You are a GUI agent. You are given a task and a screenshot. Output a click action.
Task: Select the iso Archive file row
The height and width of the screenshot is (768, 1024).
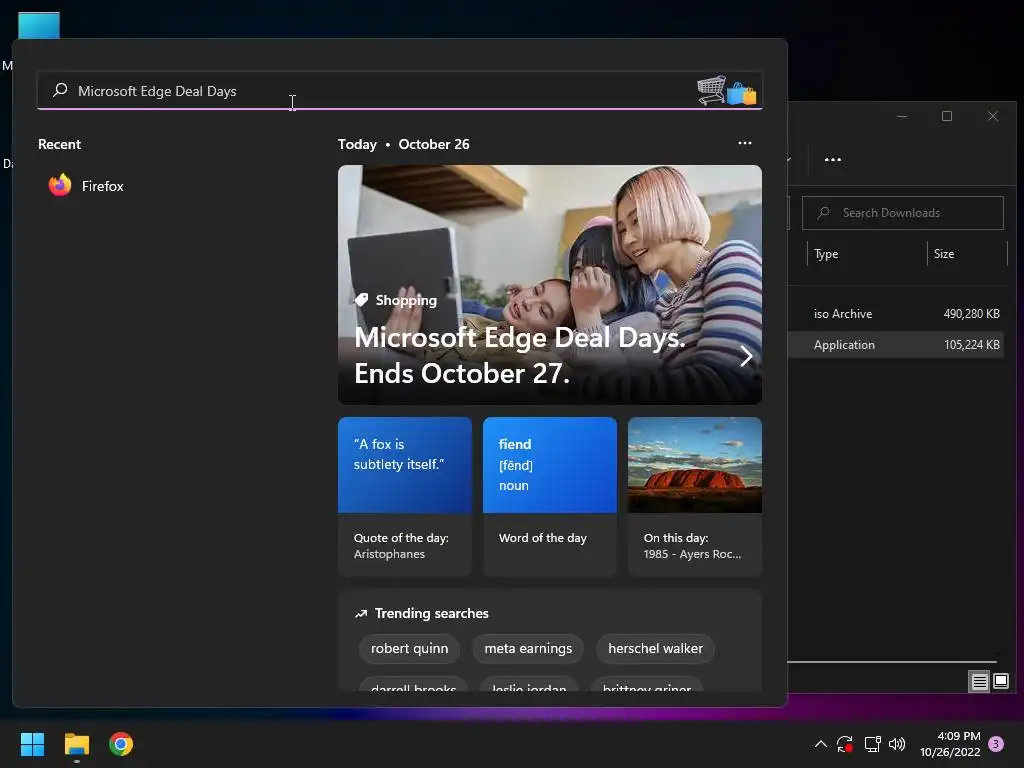click(895, 313)
